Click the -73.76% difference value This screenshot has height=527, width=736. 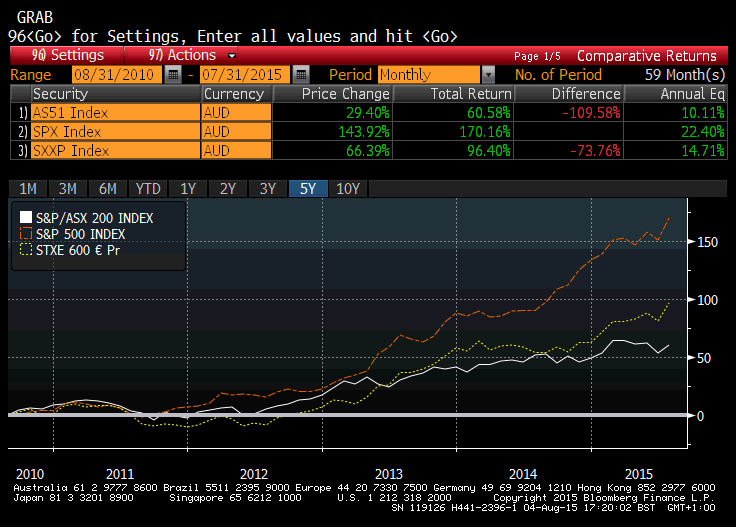click(x=595, y=151)
